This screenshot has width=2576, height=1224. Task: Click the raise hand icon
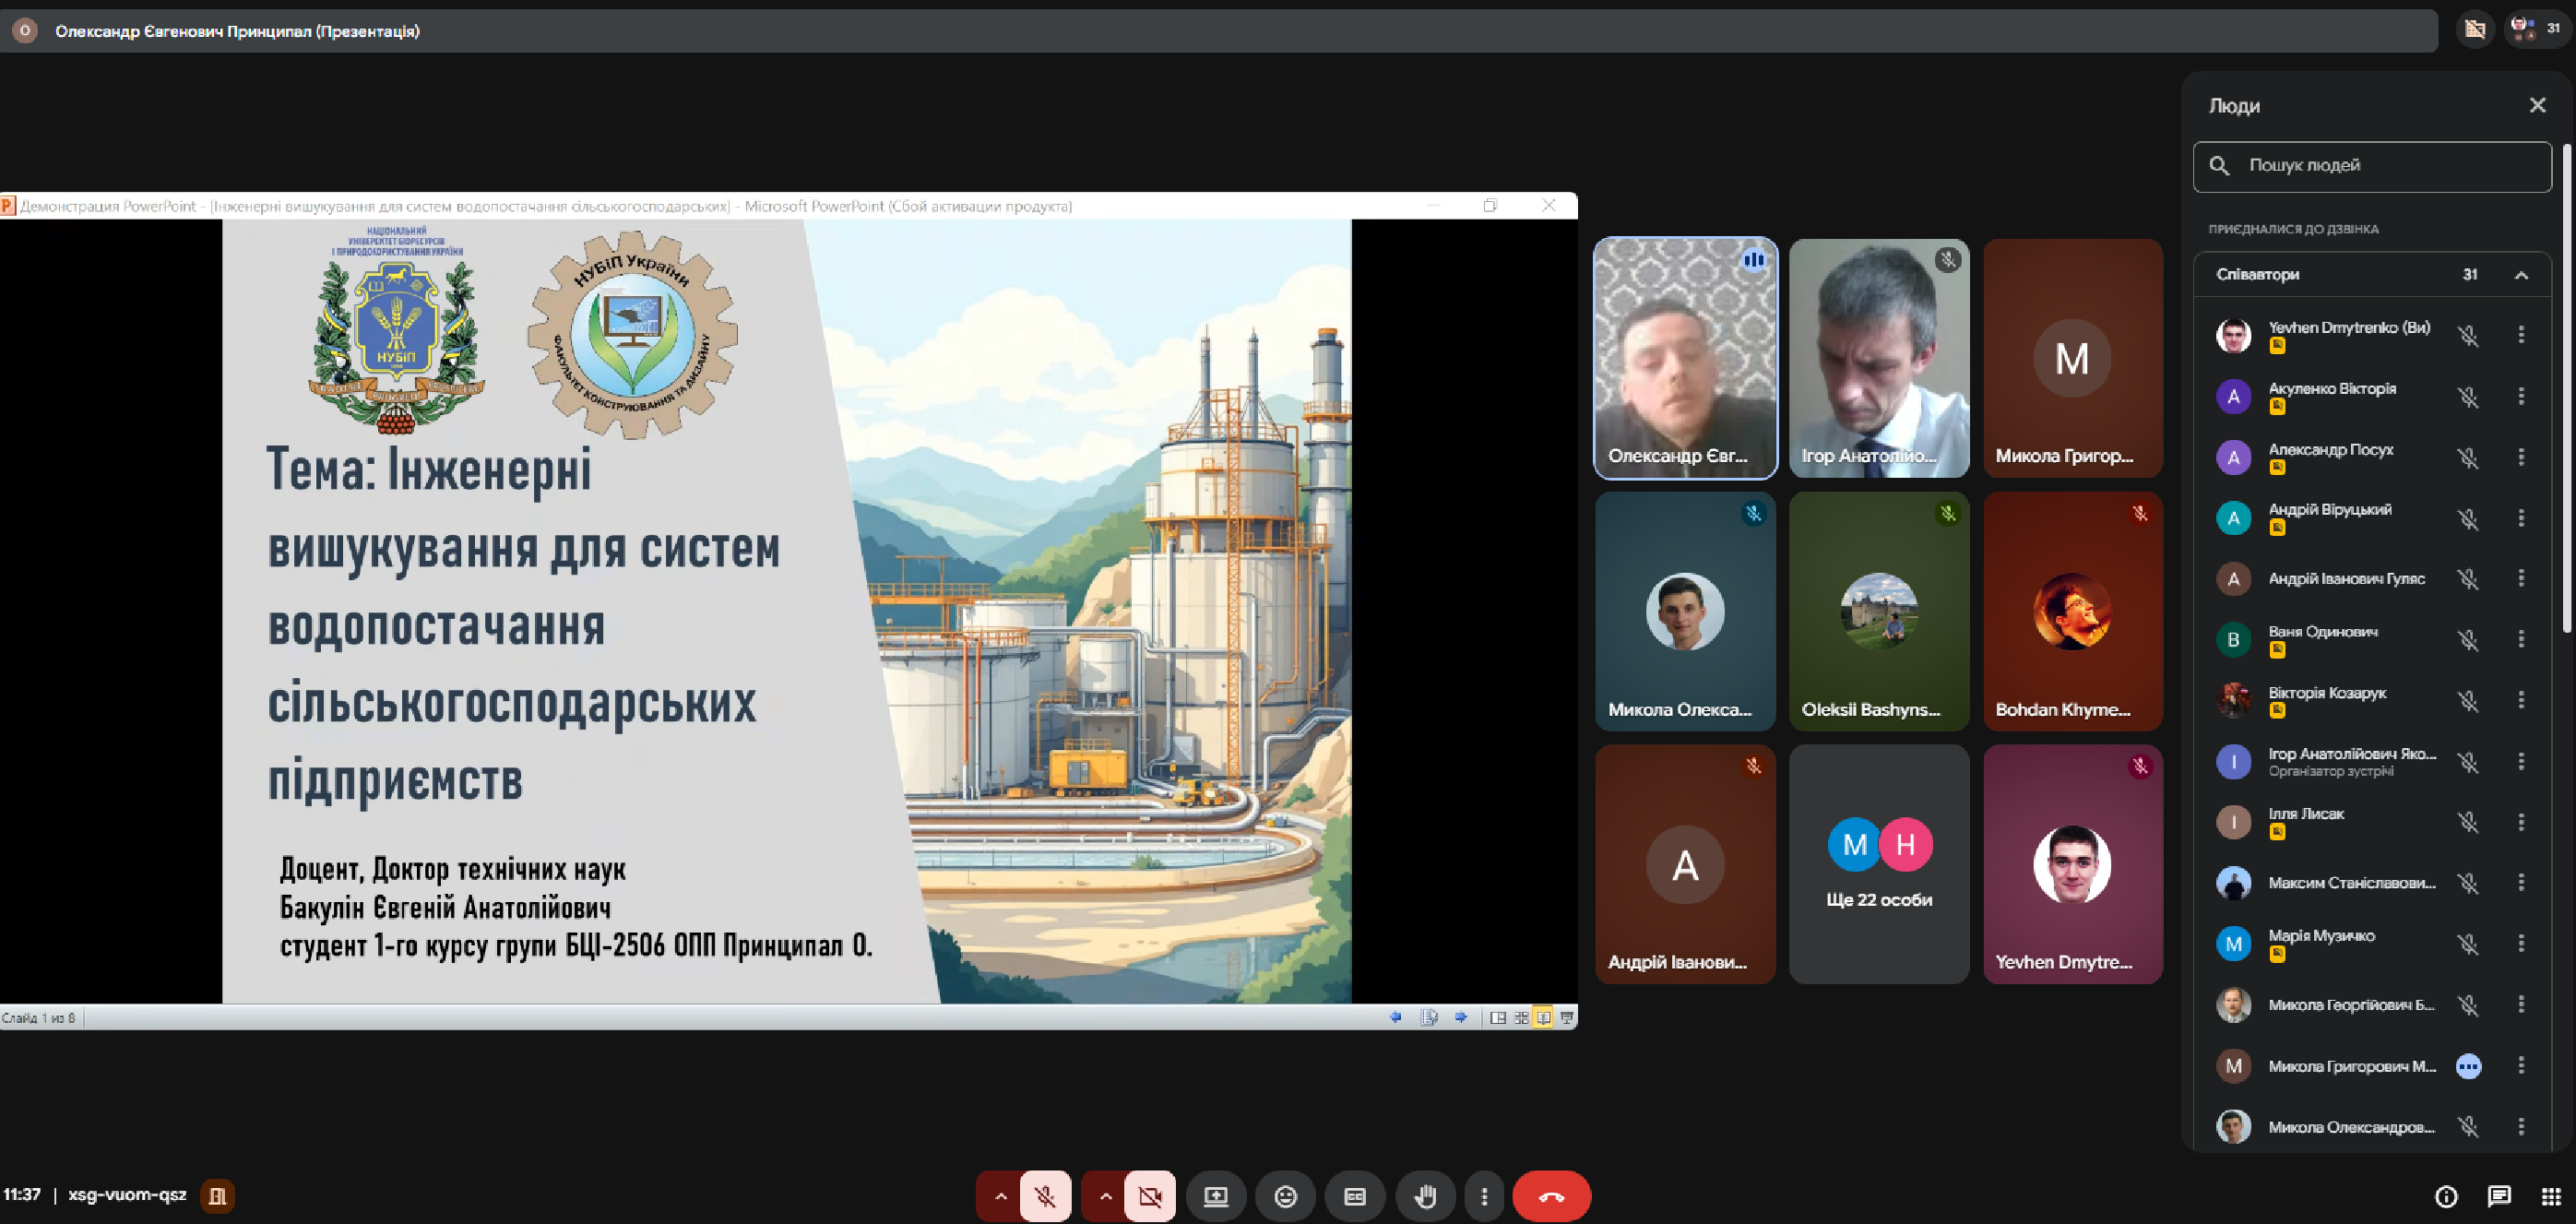click(1425, 1196)
